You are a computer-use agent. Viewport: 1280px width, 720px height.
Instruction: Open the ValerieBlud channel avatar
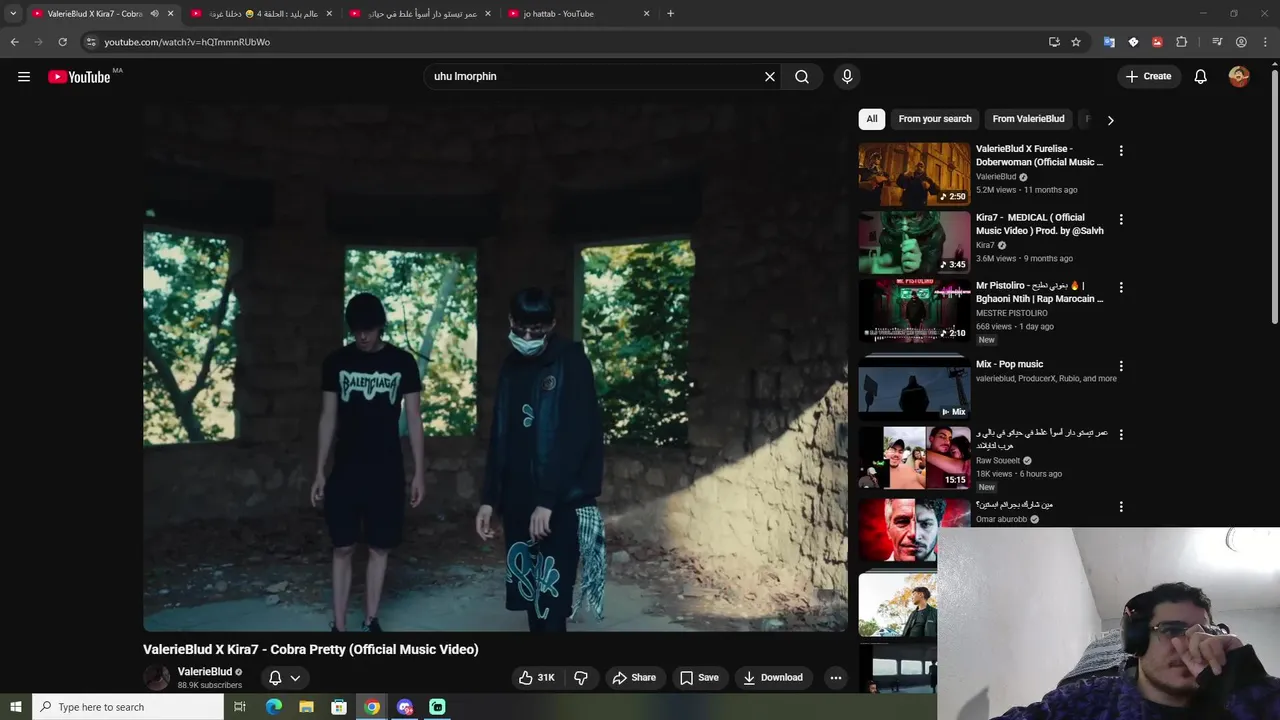157,678
